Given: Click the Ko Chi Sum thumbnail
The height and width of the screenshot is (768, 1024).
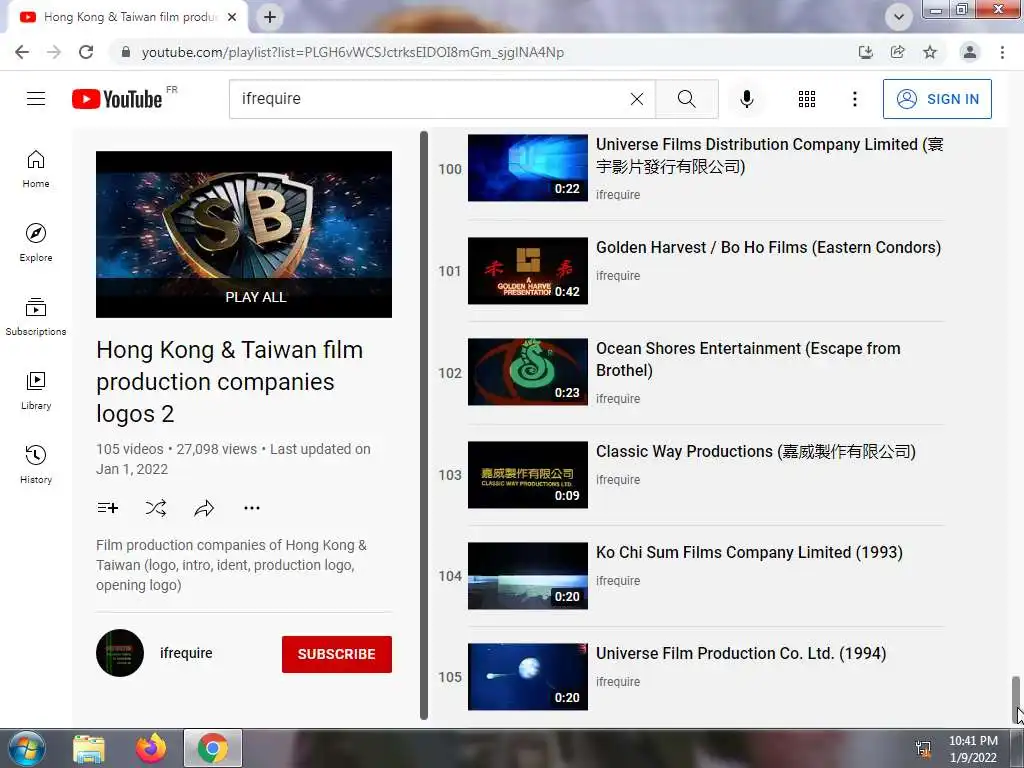Looking at the screenshot, I should tap(528, 576).
